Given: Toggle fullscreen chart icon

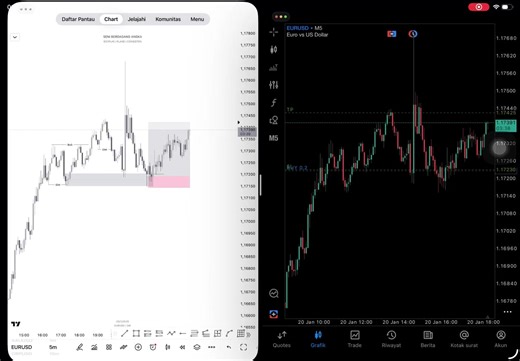Looking at the screenshot, I should click(x=244, y=347).
